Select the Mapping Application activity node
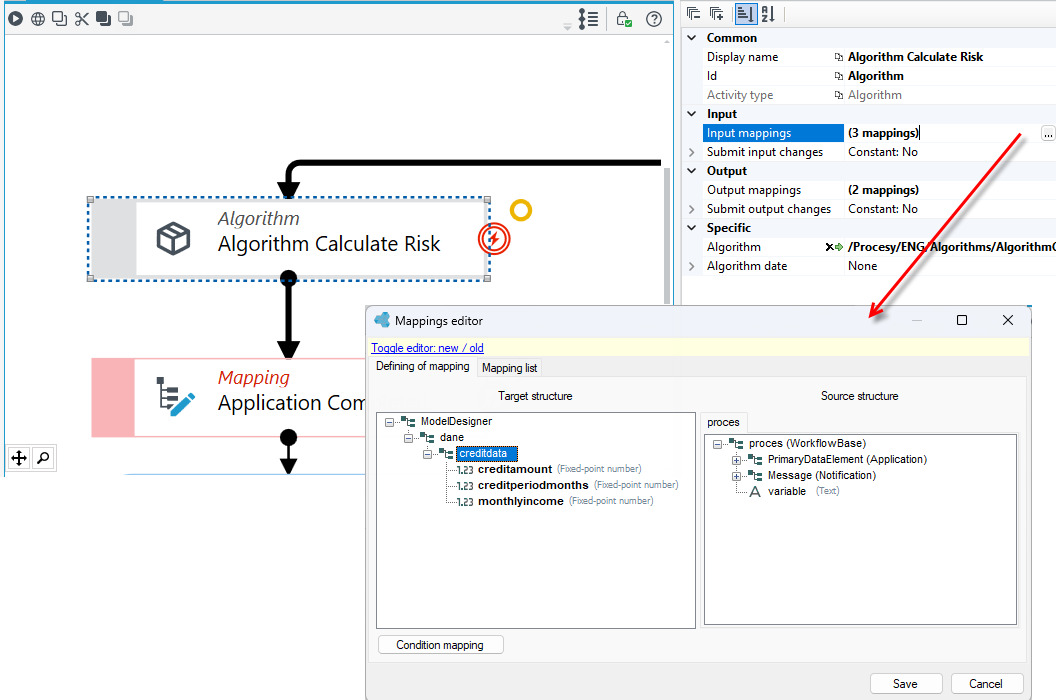Viewport: 1056px width, 700px height. pyautogui.click(x=229, y=397)
